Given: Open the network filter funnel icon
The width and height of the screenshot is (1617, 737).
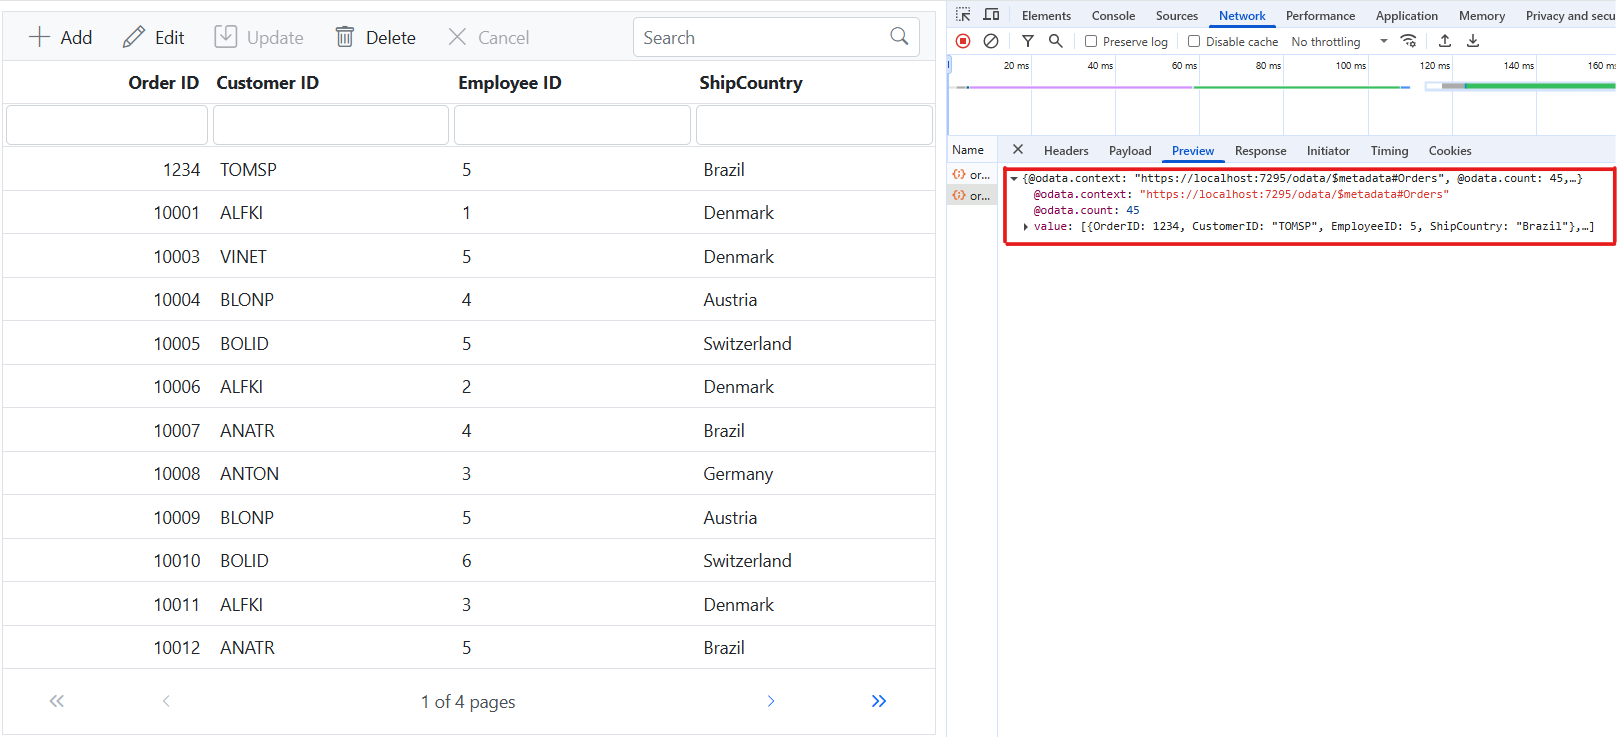Looking at the screenshot, I should tap(1028, 41).
